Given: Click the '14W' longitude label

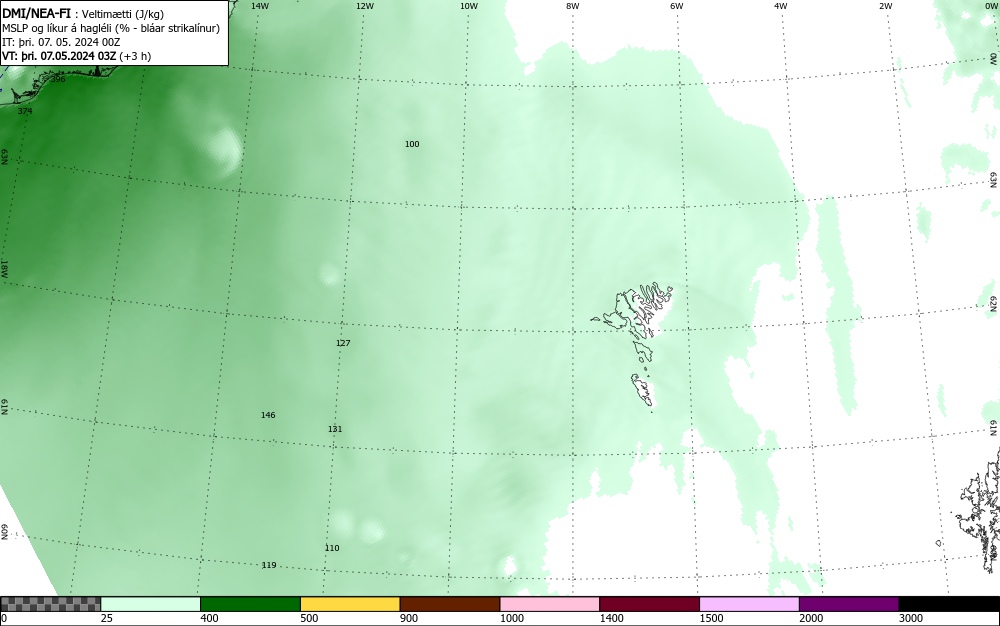Looking at the screenshot, I should click(260, 6).
